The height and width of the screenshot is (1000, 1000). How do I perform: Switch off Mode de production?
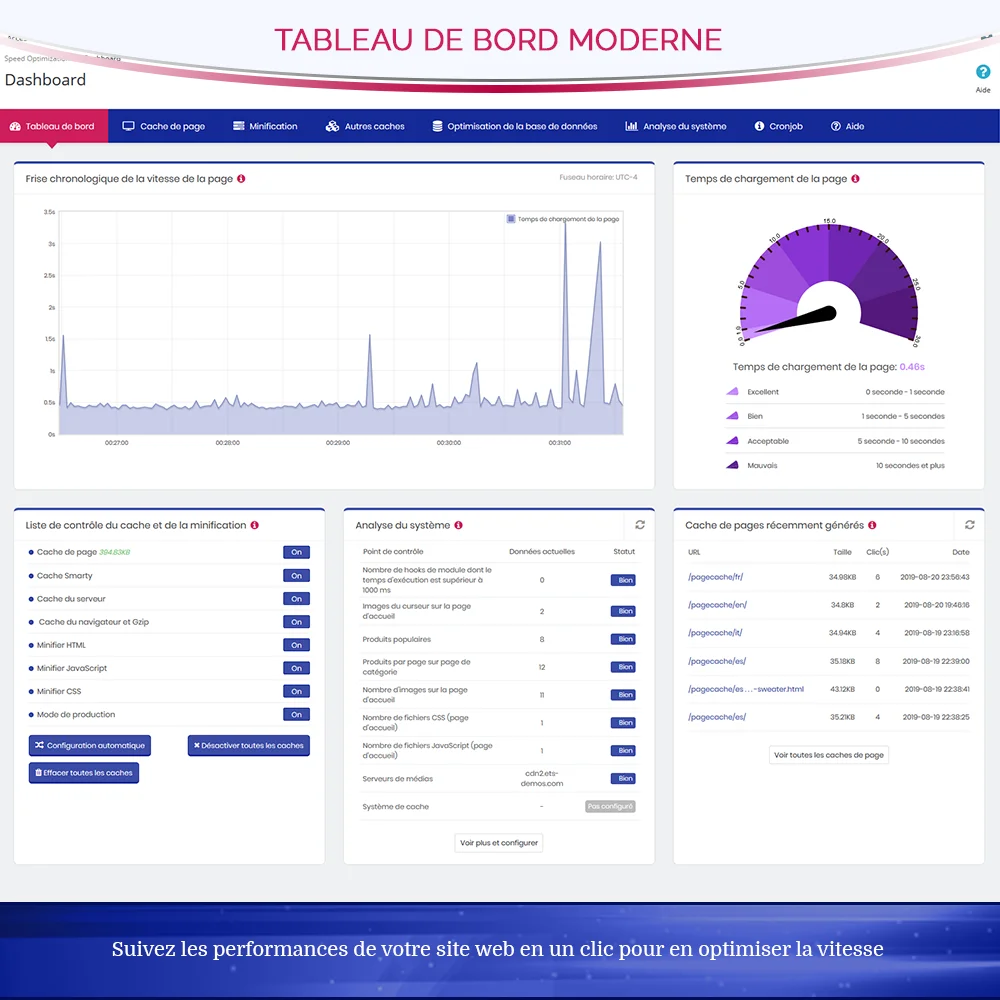tap(296, 714)
